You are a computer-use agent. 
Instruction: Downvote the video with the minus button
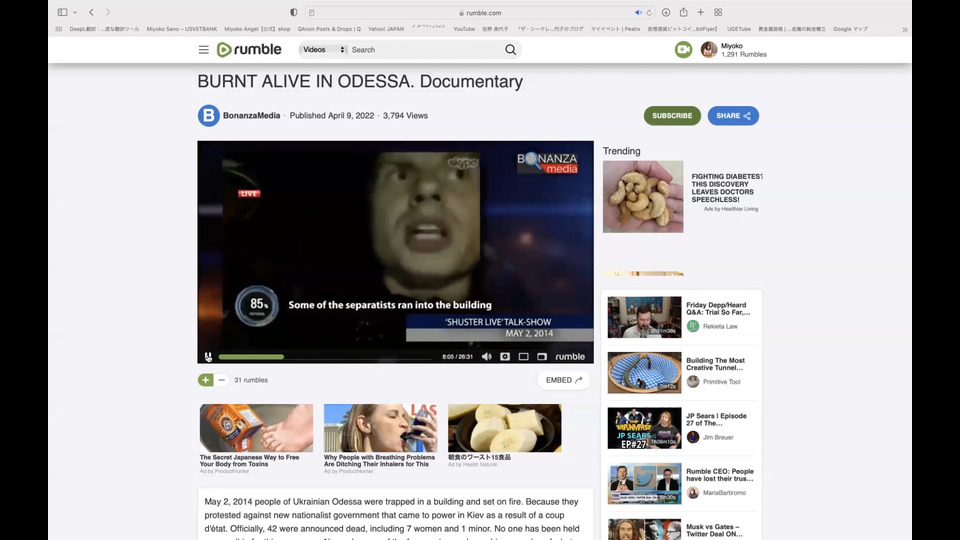222,380
